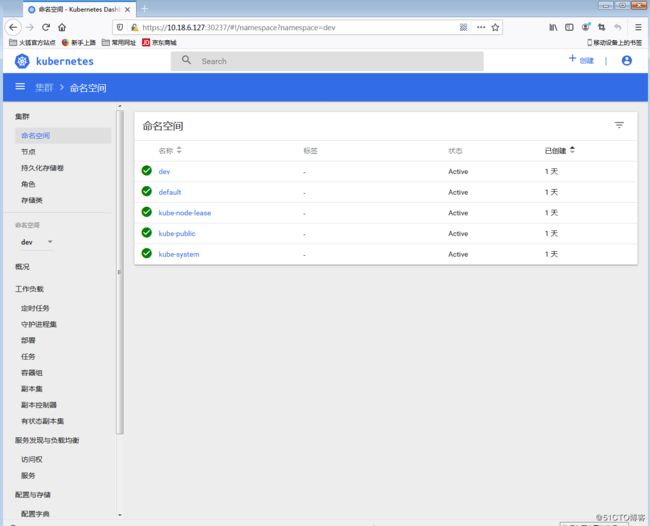
Task: Click the undo arrow toolbar icon
Action: (618, 27)
